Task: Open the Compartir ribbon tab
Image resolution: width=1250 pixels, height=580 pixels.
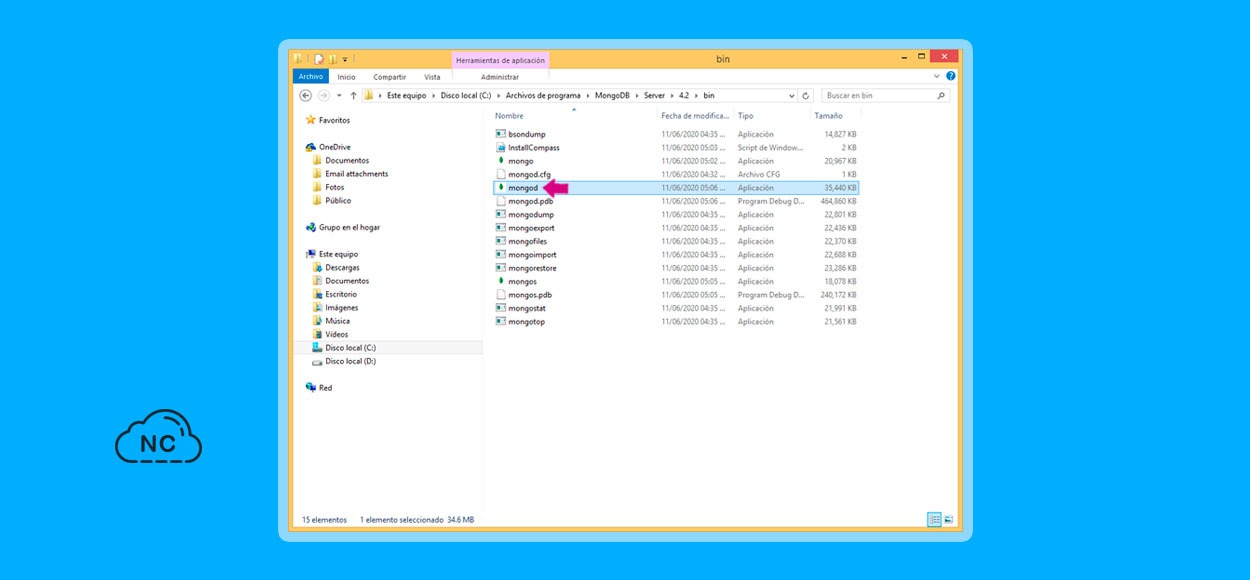Action: [x=390, y=77]
